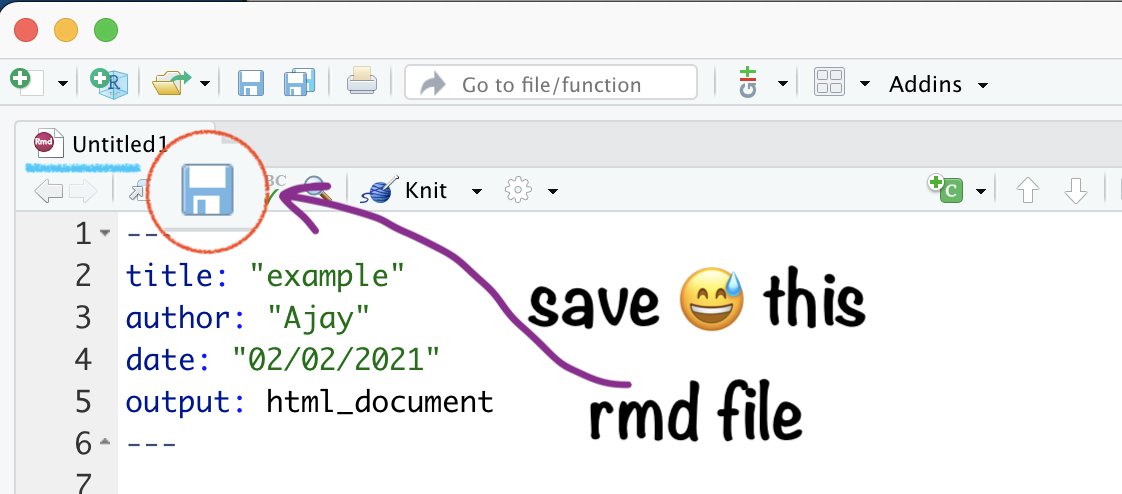
Task: Click the Go to file/function search box
Action: click(x=550, y=84)
